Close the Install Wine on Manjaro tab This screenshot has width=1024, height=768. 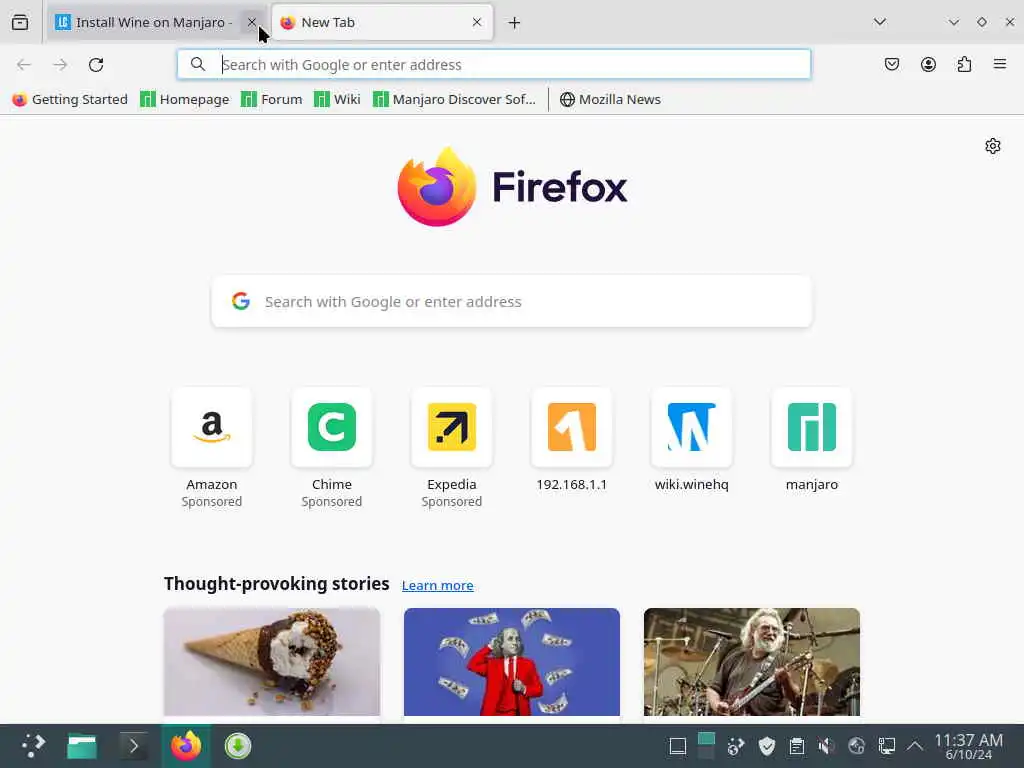tap(251, 22)
